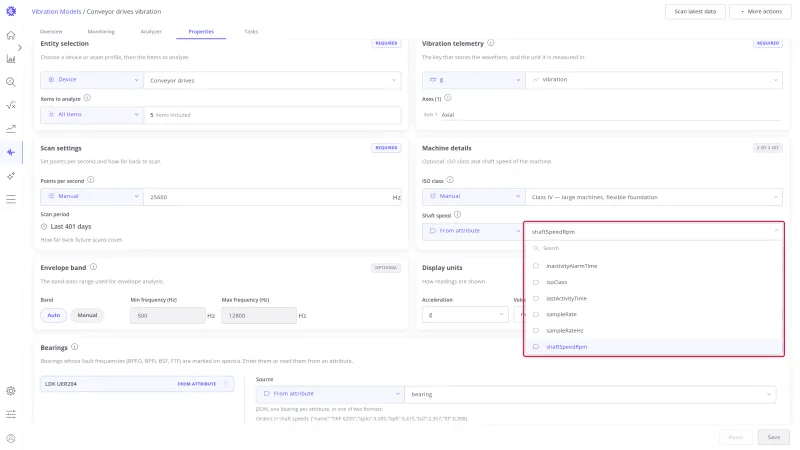The image size is (800, 450).
Task: Click the Min frequency 500 field
Action: (x=168, y=315)
